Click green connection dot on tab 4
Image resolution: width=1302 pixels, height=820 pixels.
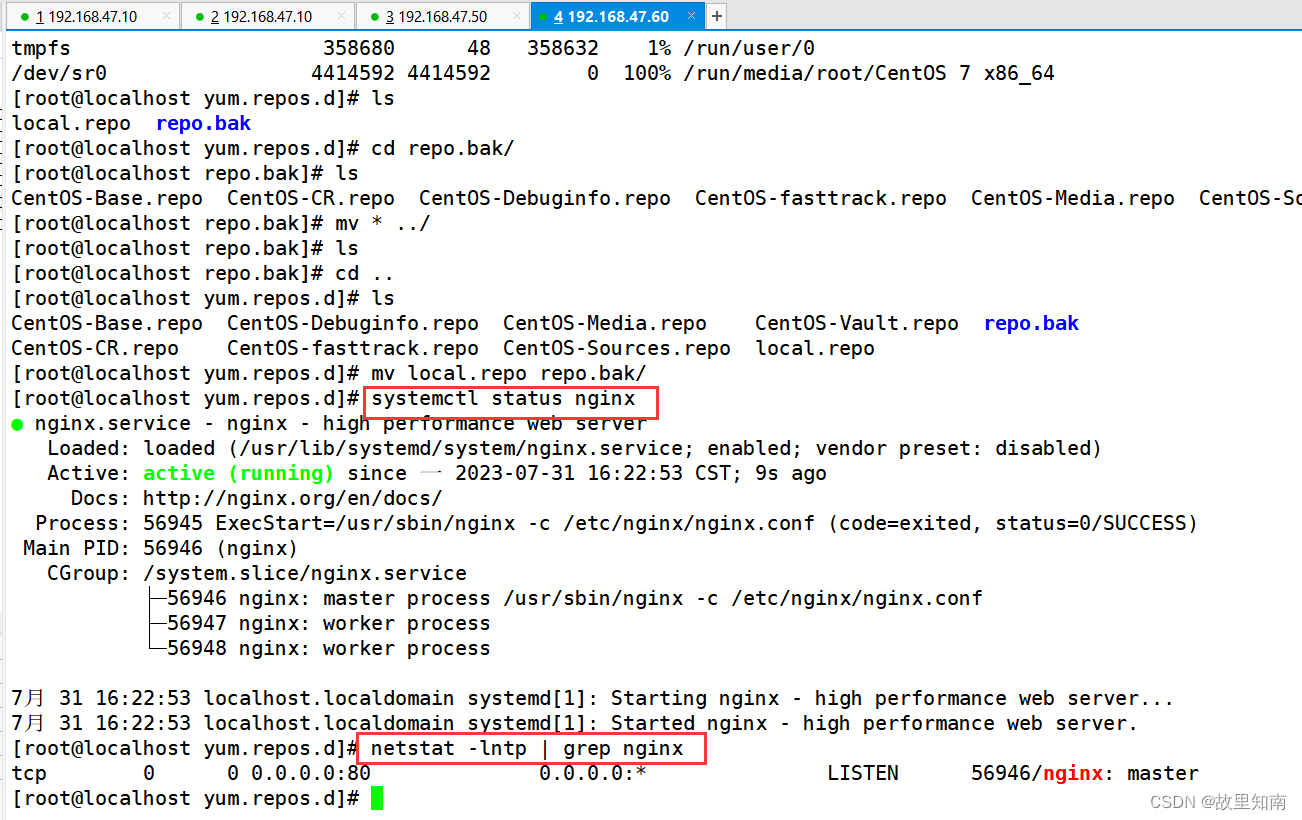[x=543, y=17]
